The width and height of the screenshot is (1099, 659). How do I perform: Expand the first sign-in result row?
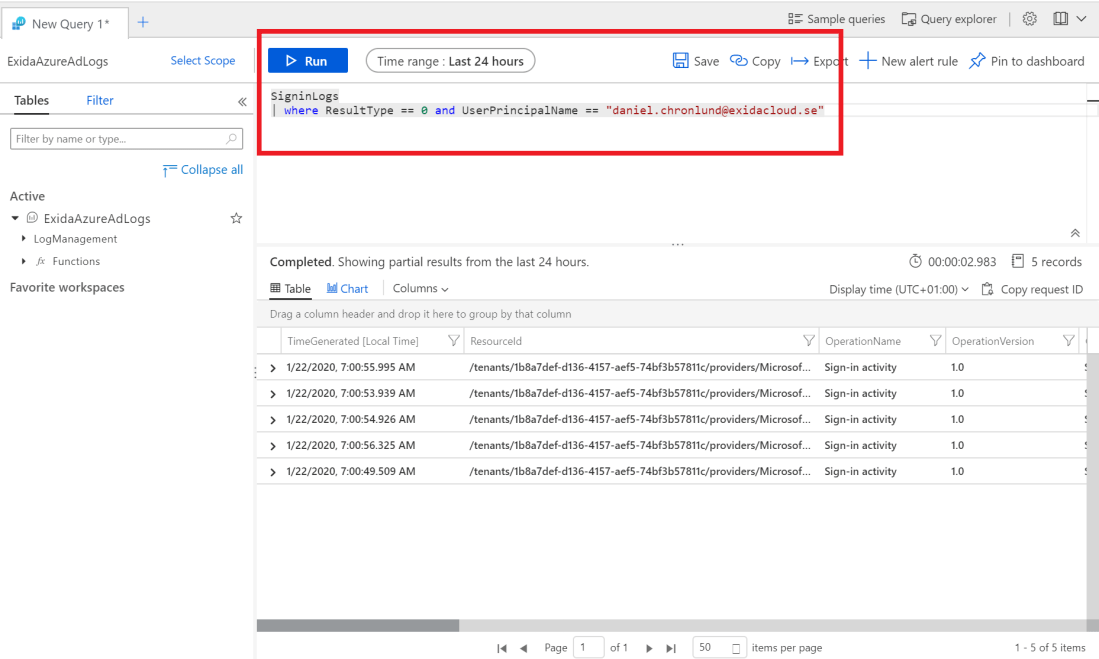pos(273,368)
